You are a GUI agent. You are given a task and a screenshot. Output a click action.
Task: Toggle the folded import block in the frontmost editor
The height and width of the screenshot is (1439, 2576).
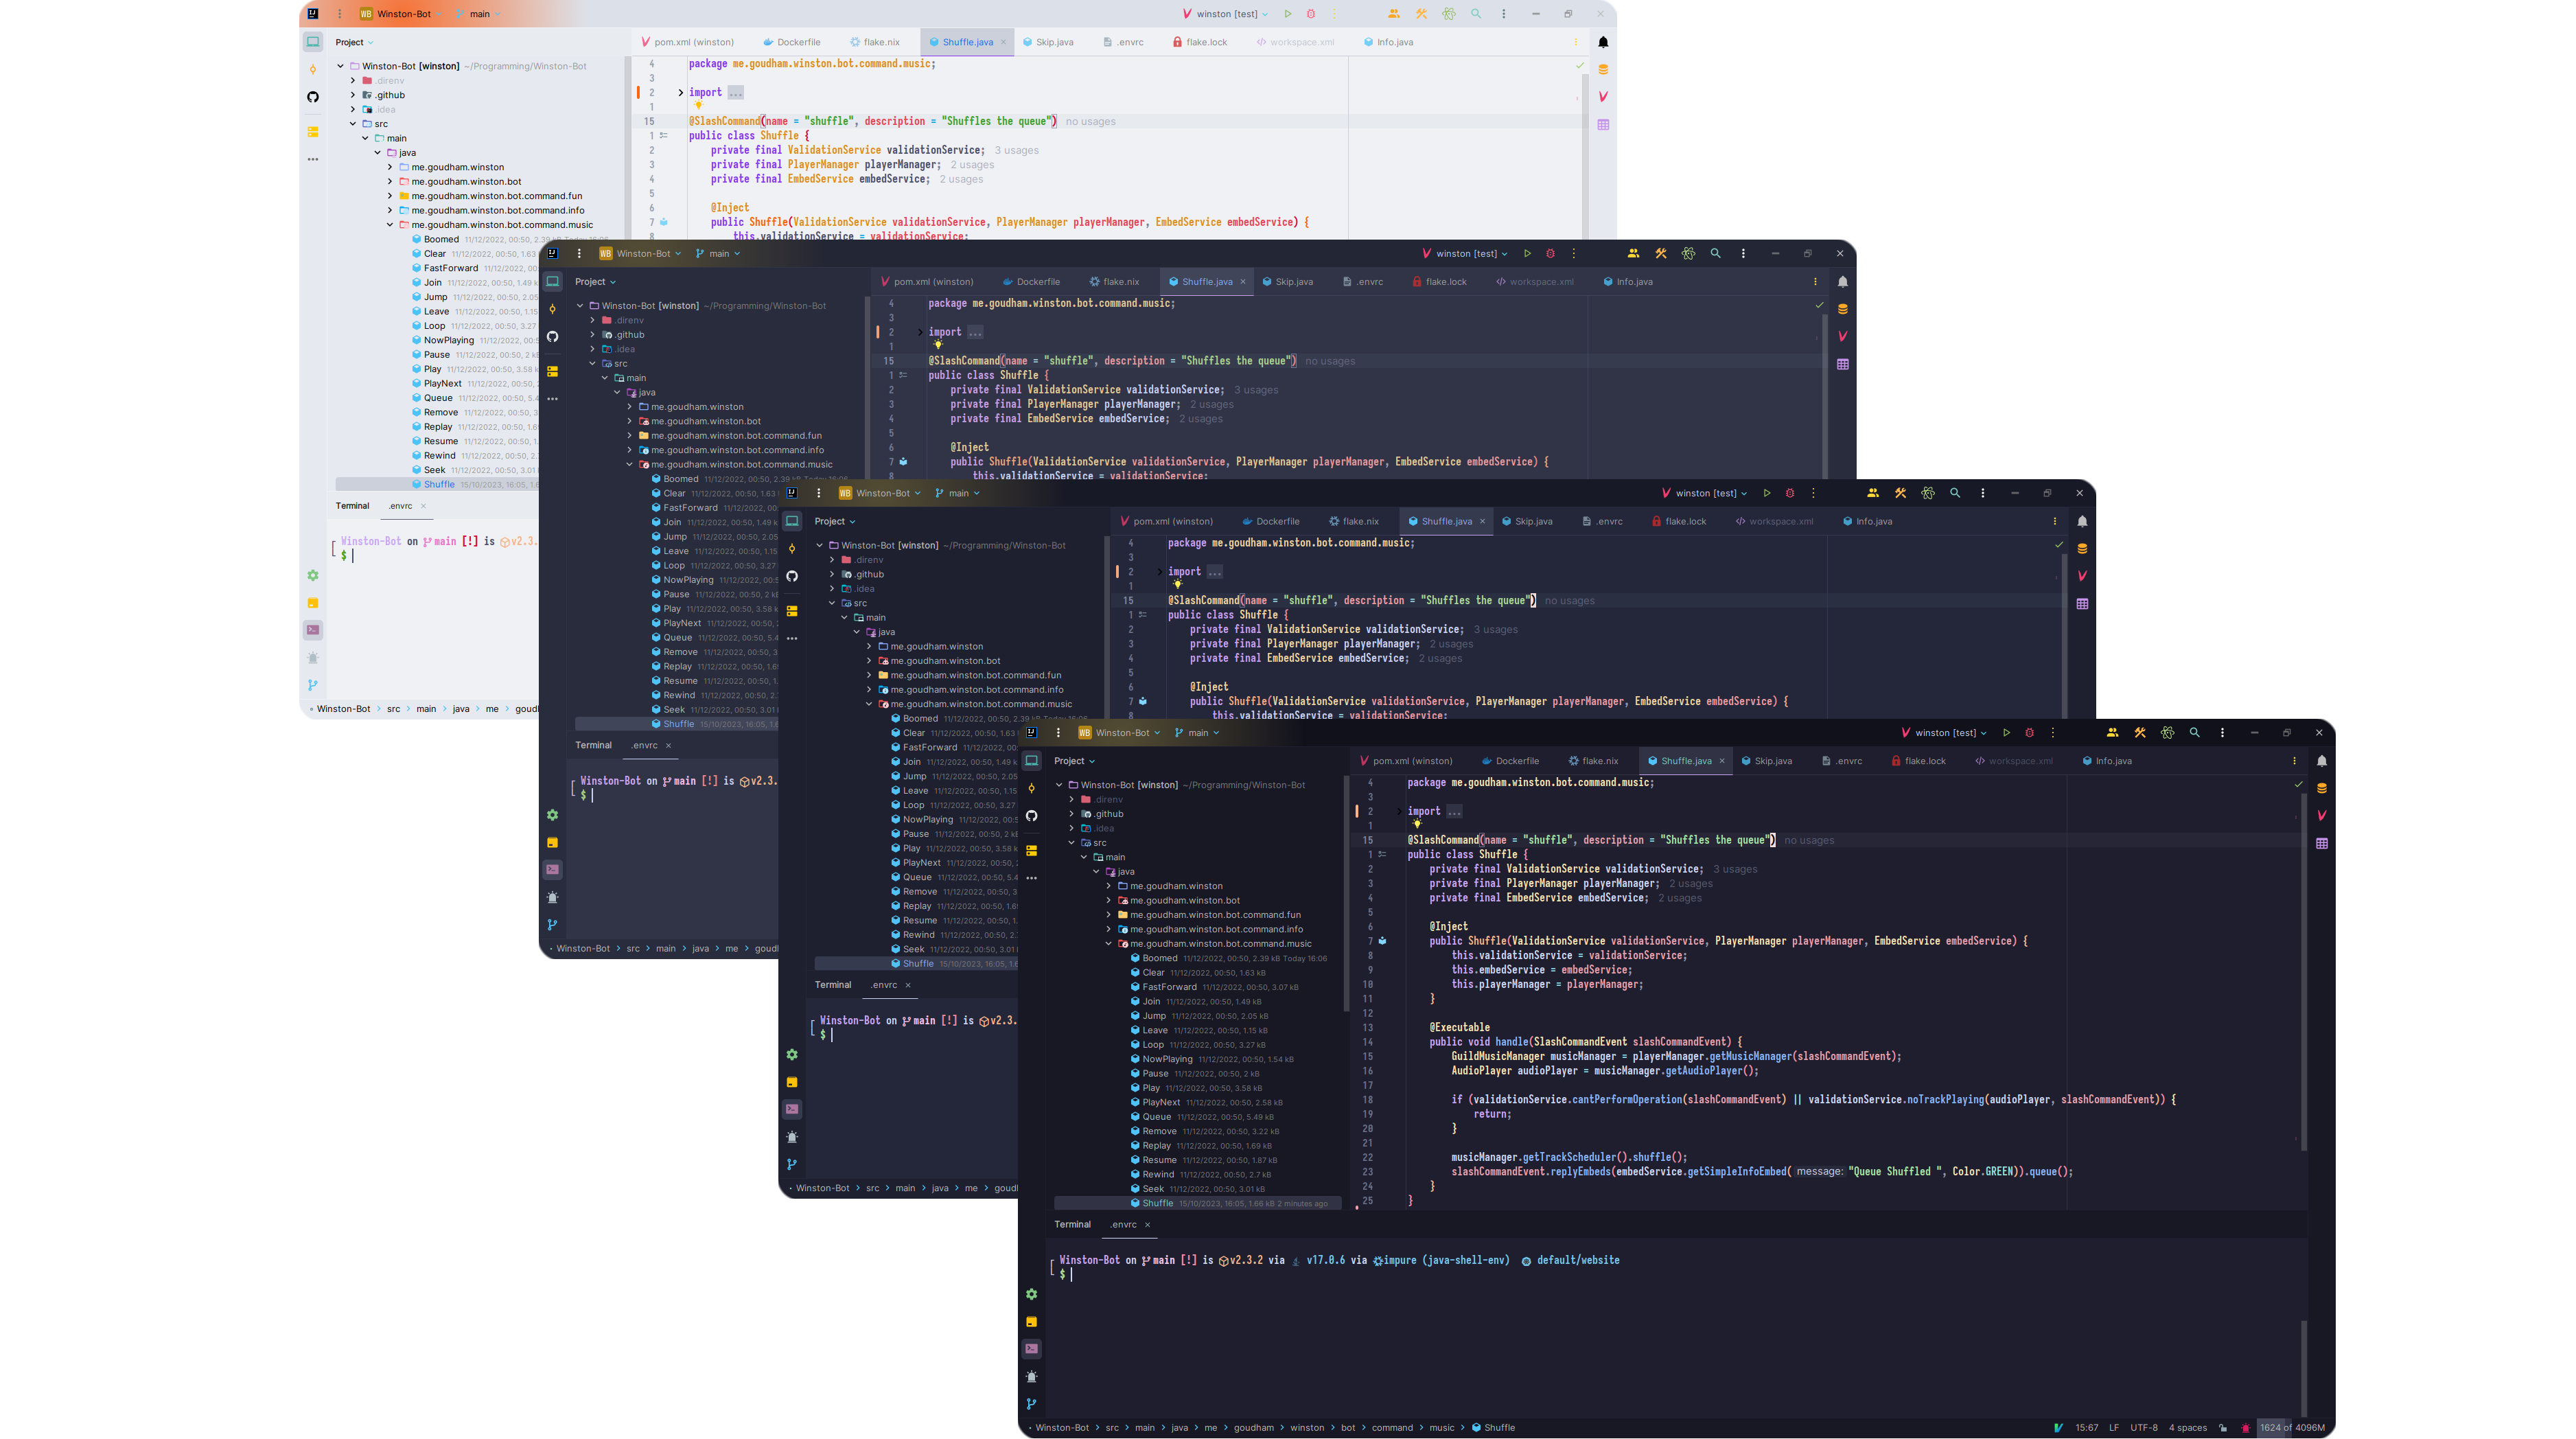click(1399, 812)
